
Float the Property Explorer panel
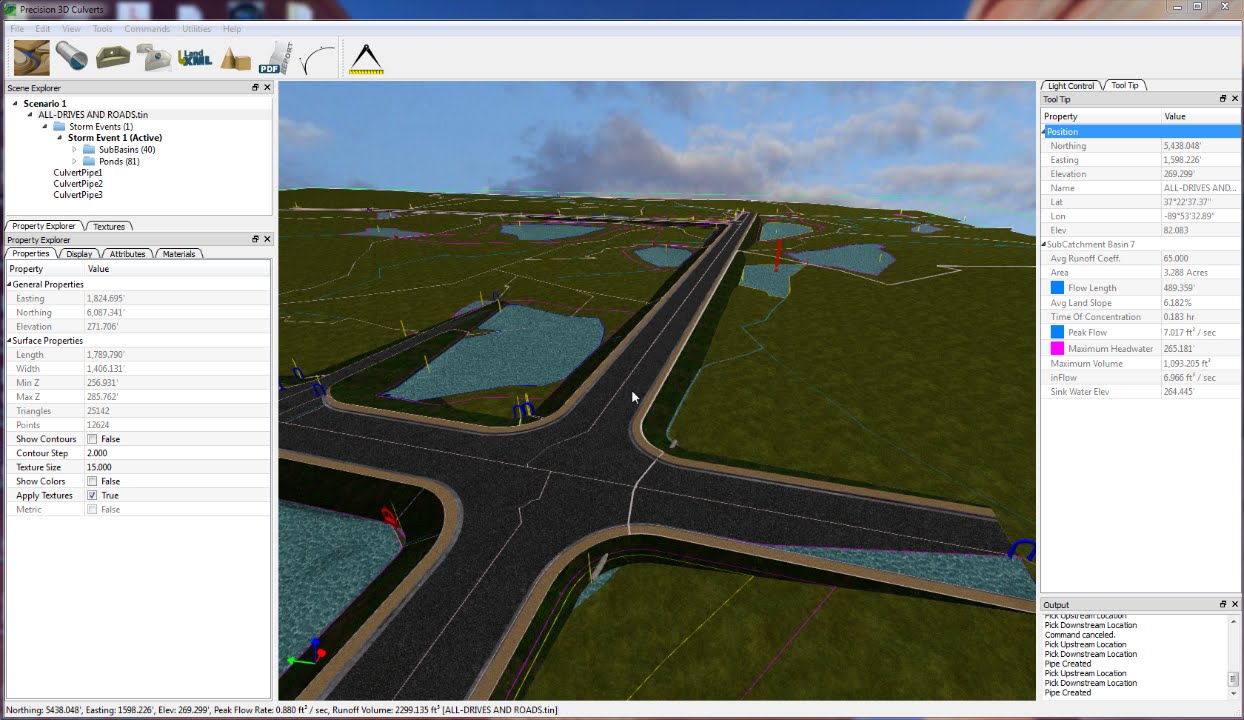tap(255, 240)
